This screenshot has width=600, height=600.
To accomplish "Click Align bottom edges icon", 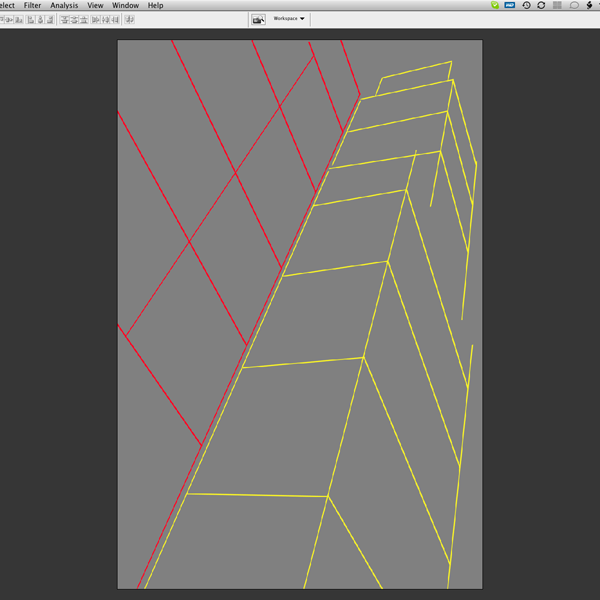I will coord(18,20).
